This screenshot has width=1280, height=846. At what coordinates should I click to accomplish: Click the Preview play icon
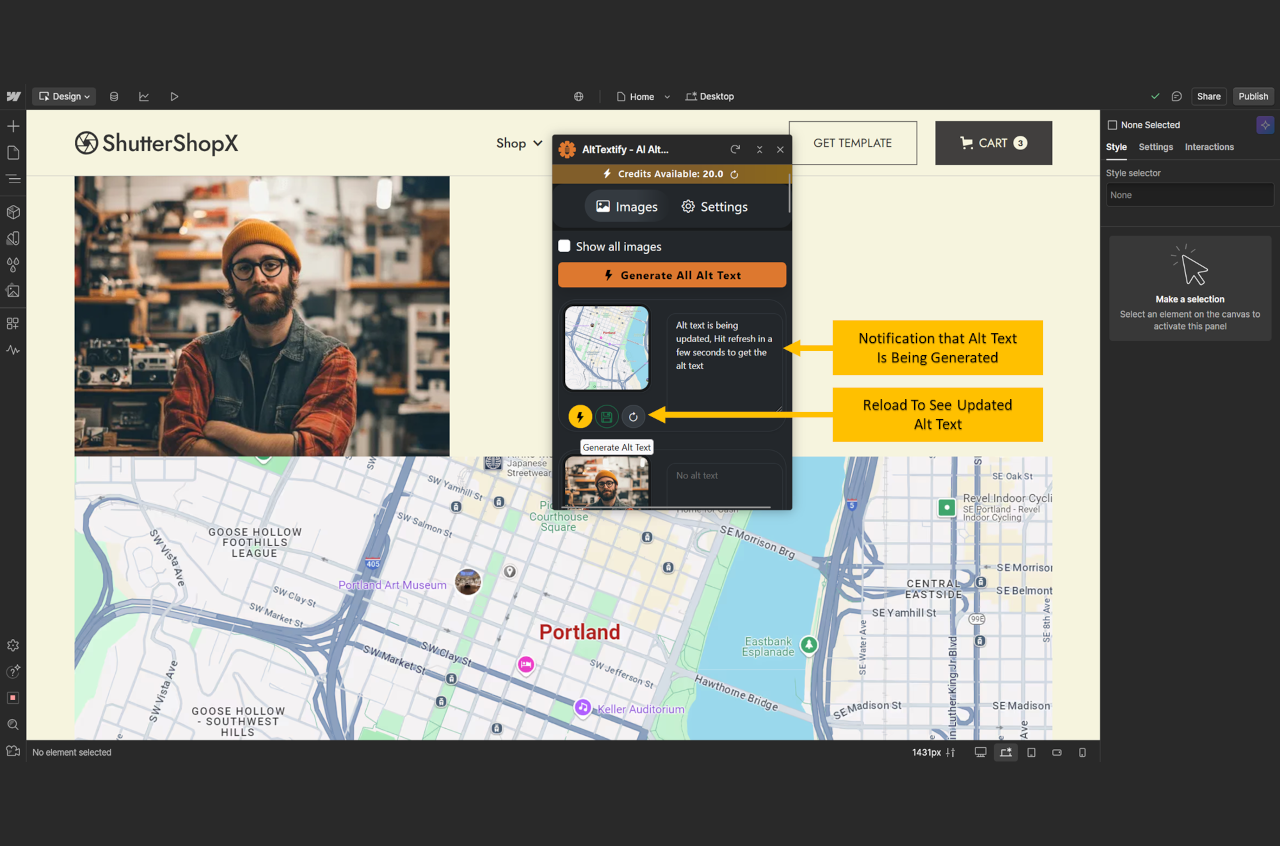point(174,97)
